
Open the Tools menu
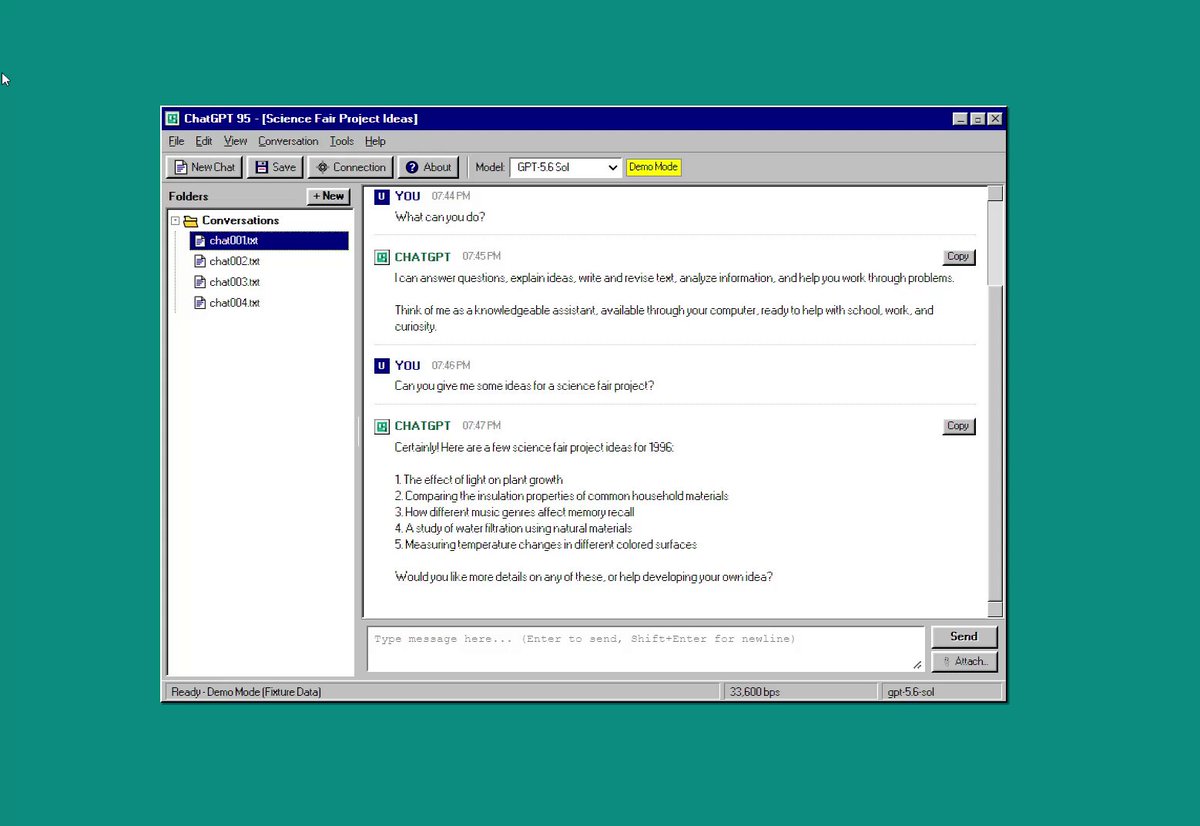coord(342,141)
